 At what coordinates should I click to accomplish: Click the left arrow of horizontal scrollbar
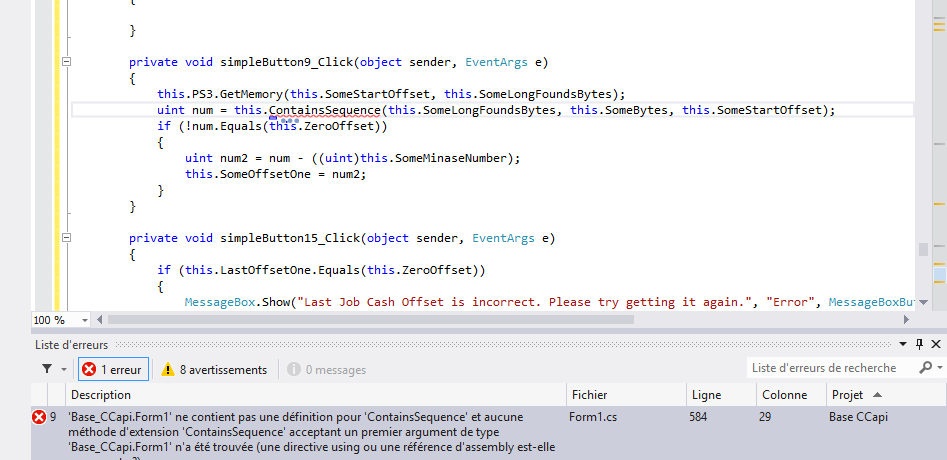[100, 319]
